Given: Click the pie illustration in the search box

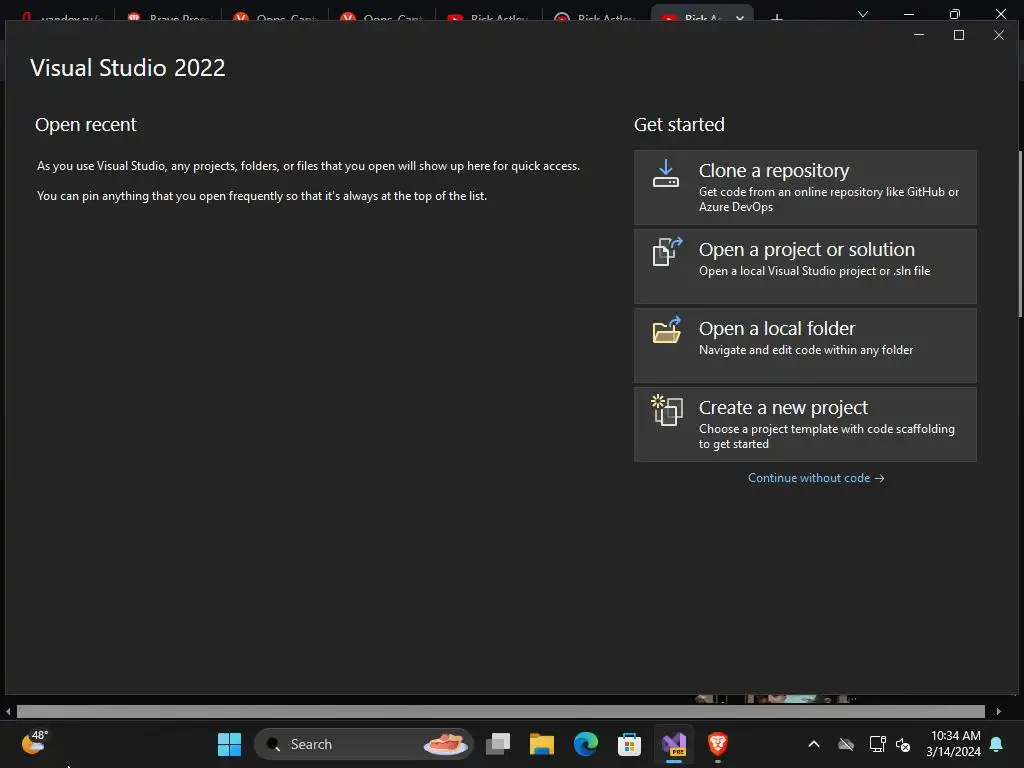Looking at the screenshot, I should click(x=446, y=744).
